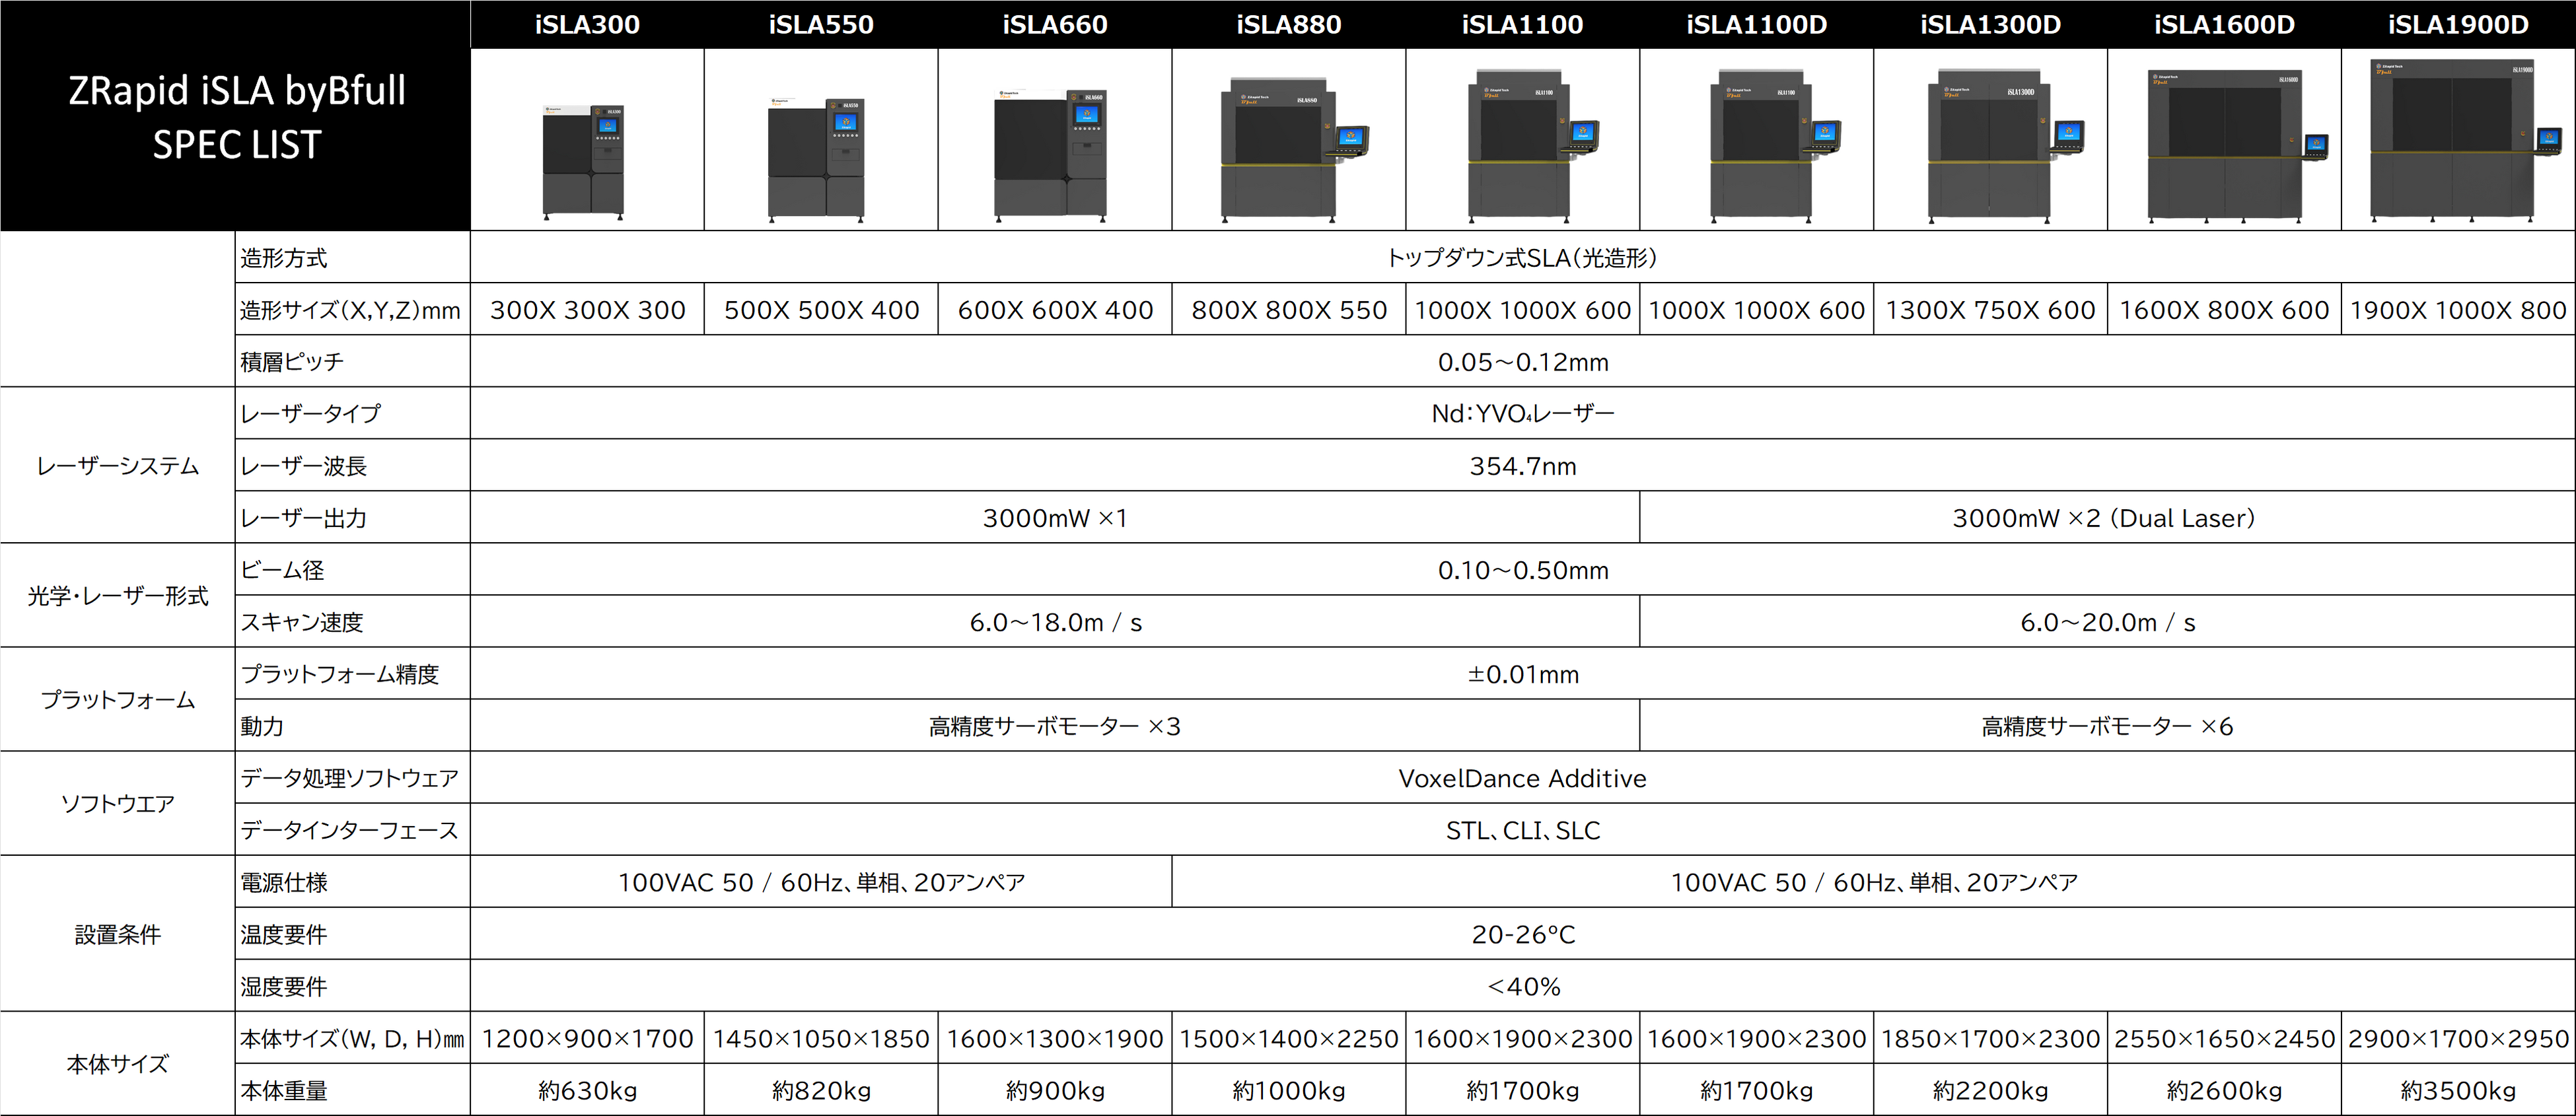The image size is (2576, 1116).
Task: Click the 約3500kg weight cell
Action: [x=2458, y=1090]
